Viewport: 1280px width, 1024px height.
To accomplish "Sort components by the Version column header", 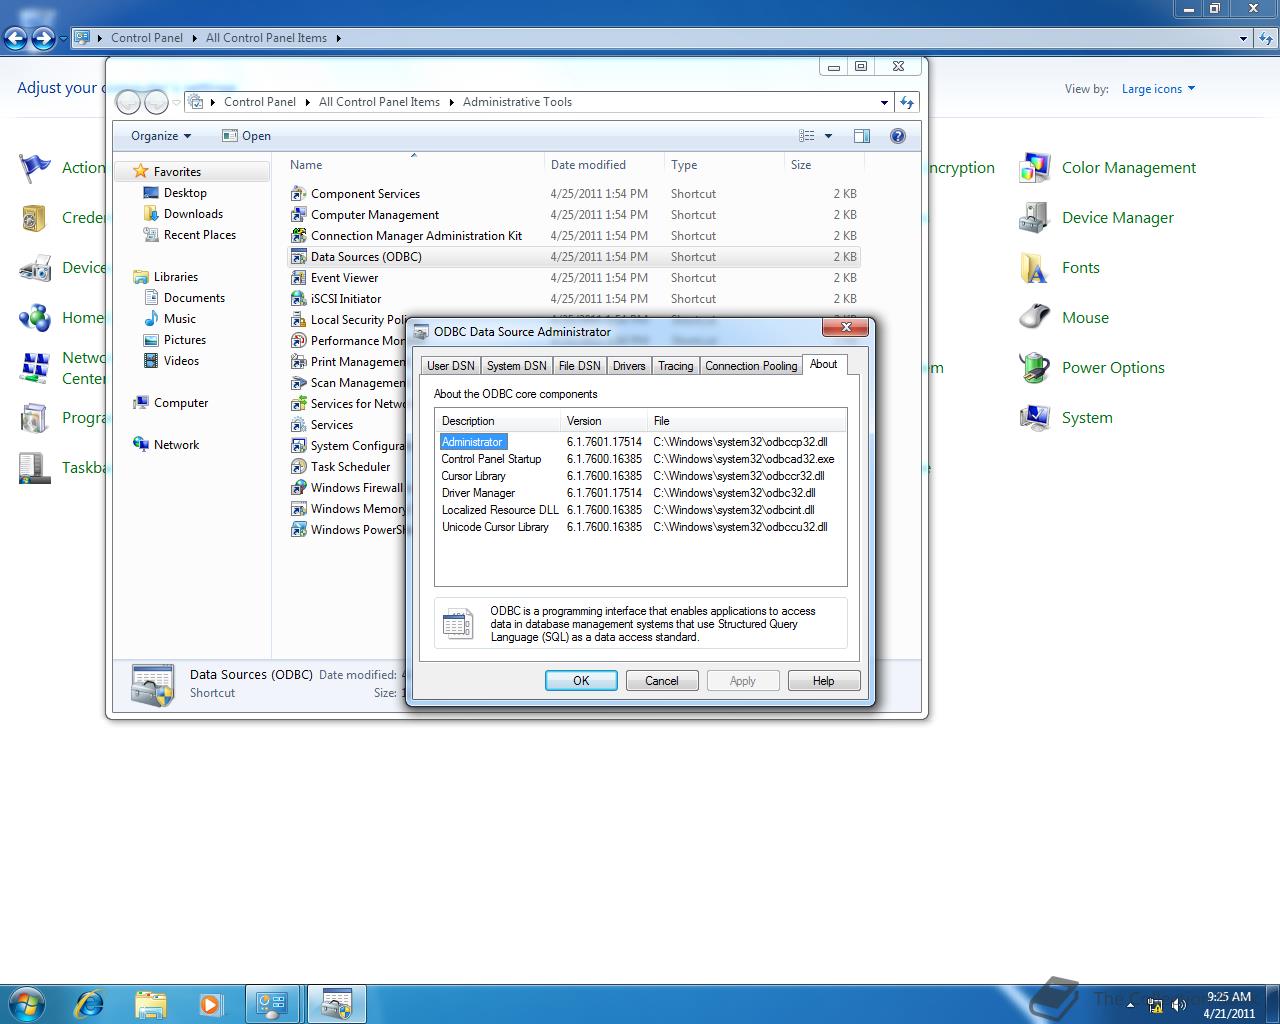I will point(603,421).
